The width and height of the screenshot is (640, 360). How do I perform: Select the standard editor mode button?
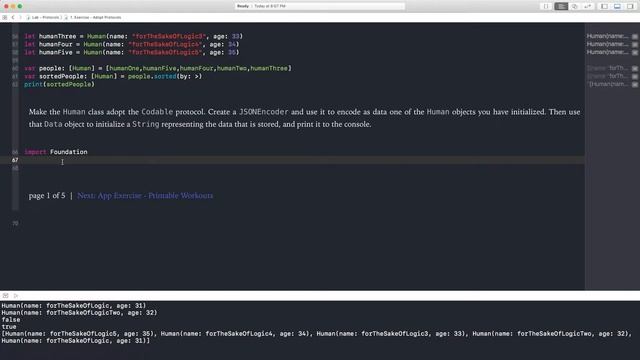[x=561, y=6]
